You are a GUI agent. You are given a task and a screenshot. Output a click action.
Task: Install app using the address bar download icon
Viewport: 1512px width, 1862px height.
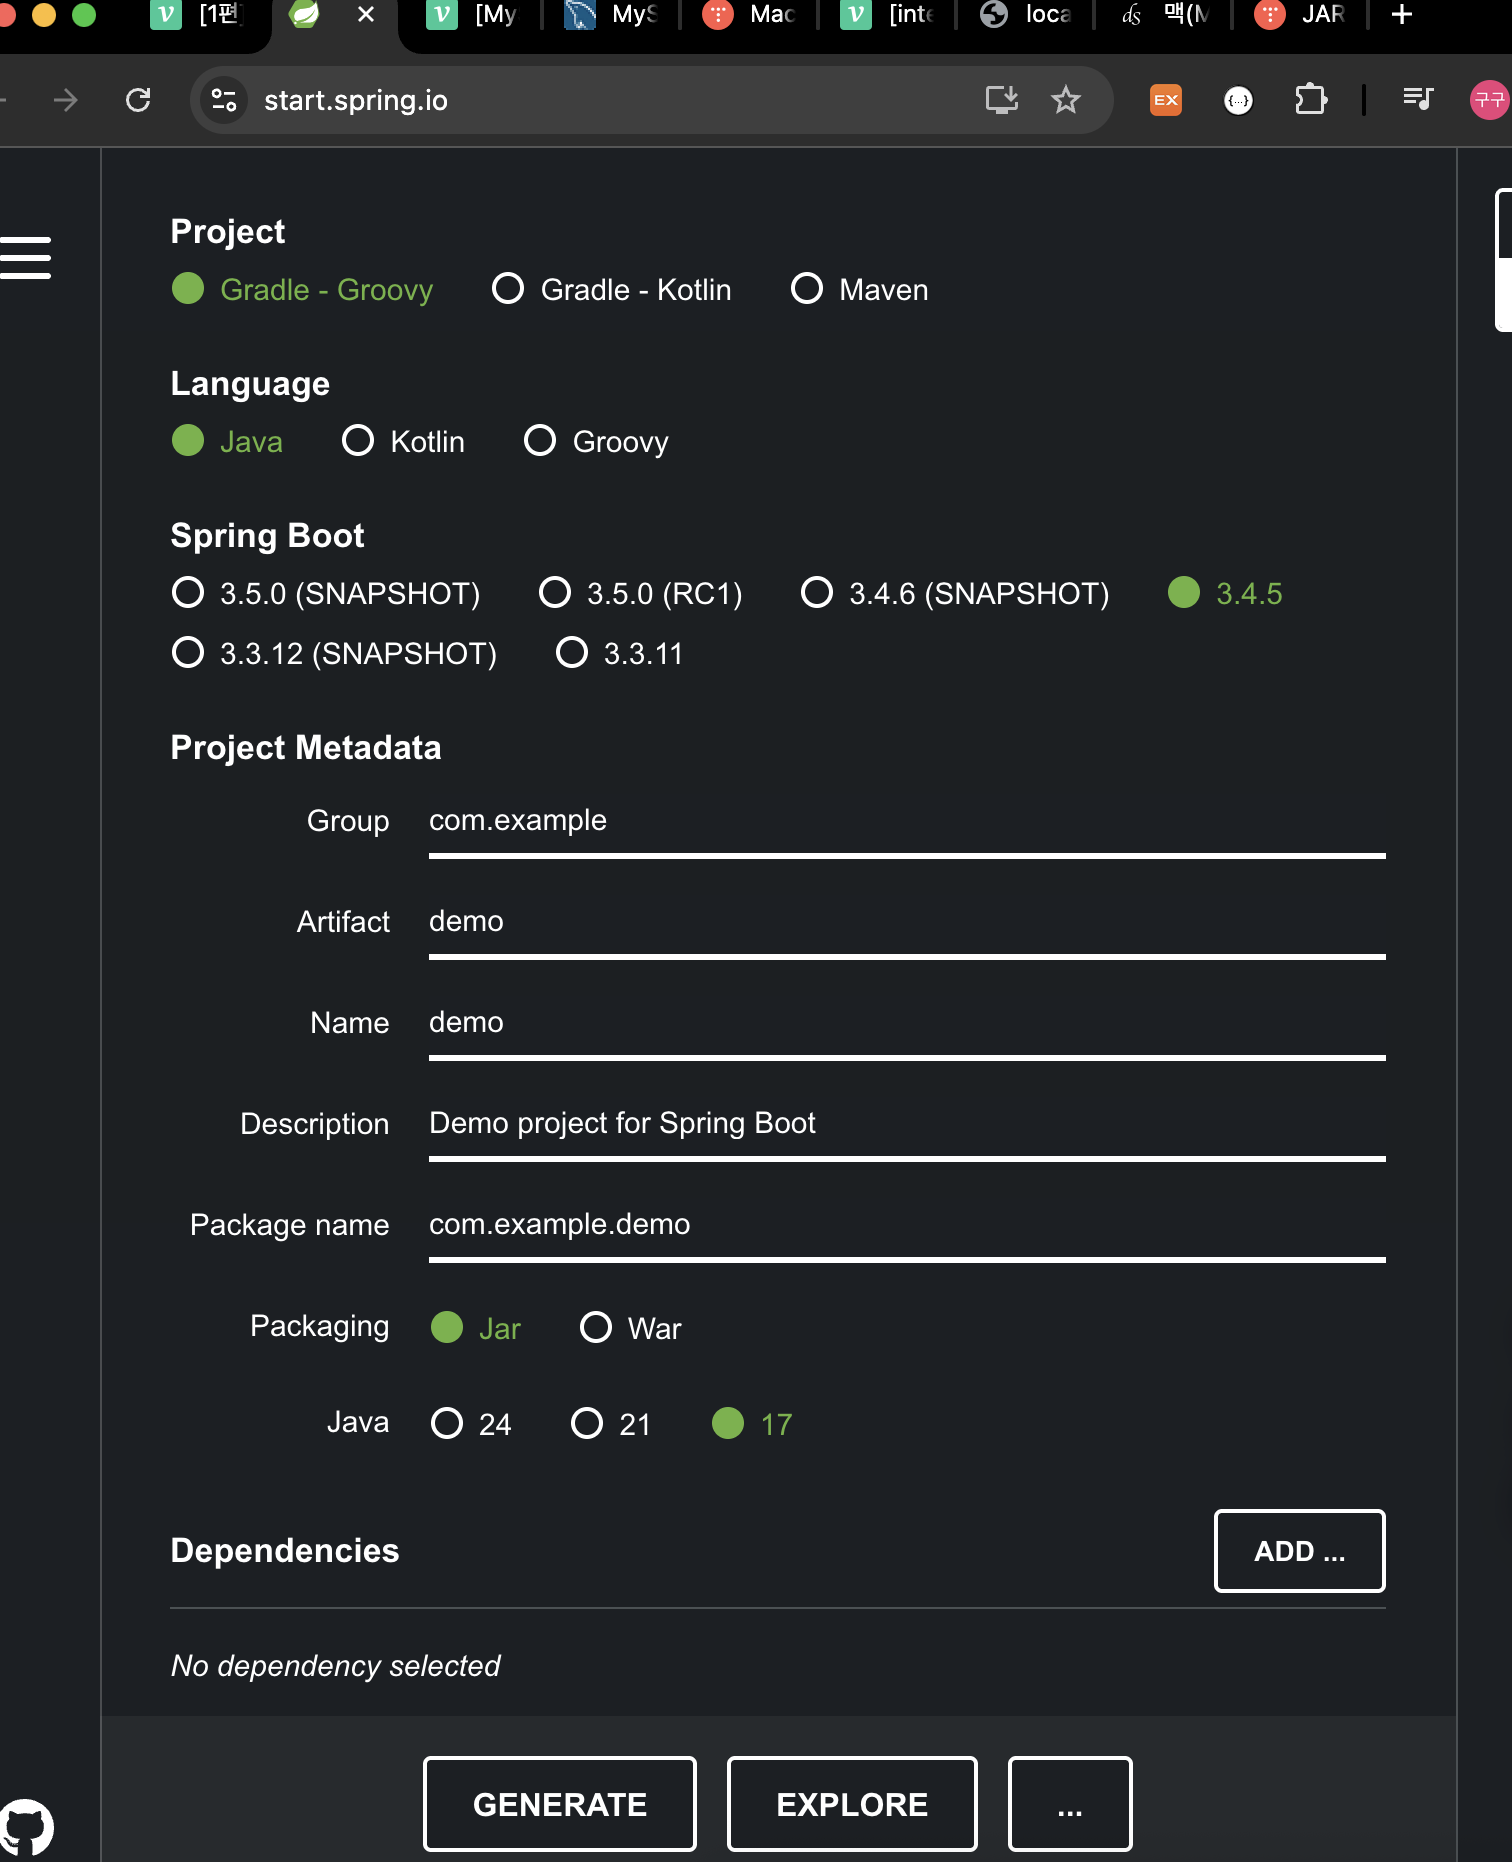point(1001,100)
